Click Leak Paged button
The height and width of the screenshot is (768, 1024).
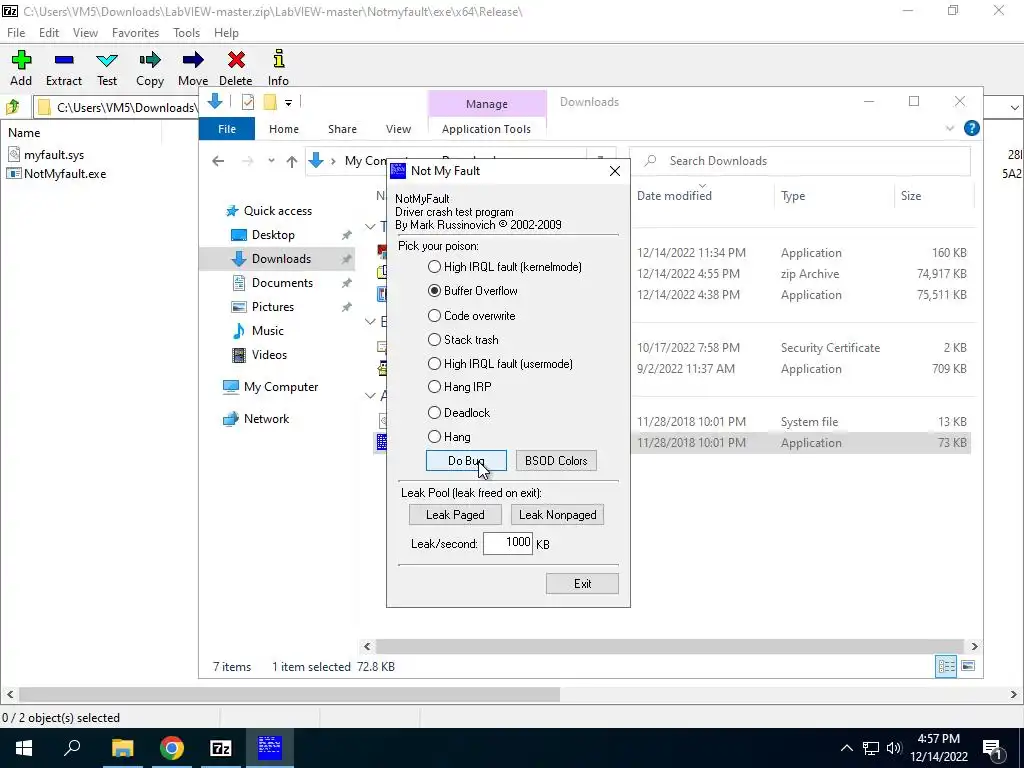tap(455, 515)
